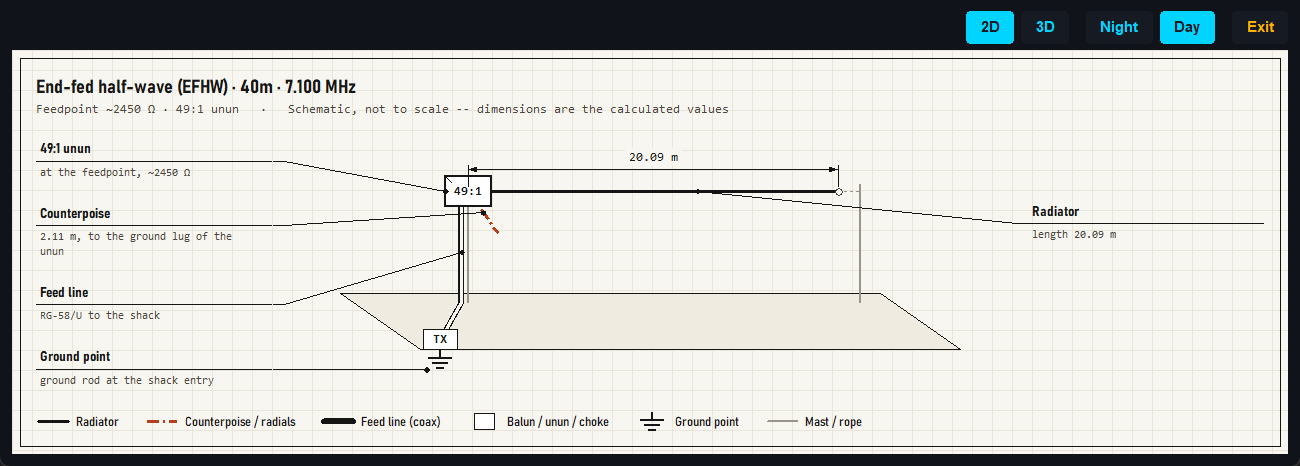Click 'Feed line (coax)' legend label
This screenshot has height=466, width=1300.
pos(401,422)
